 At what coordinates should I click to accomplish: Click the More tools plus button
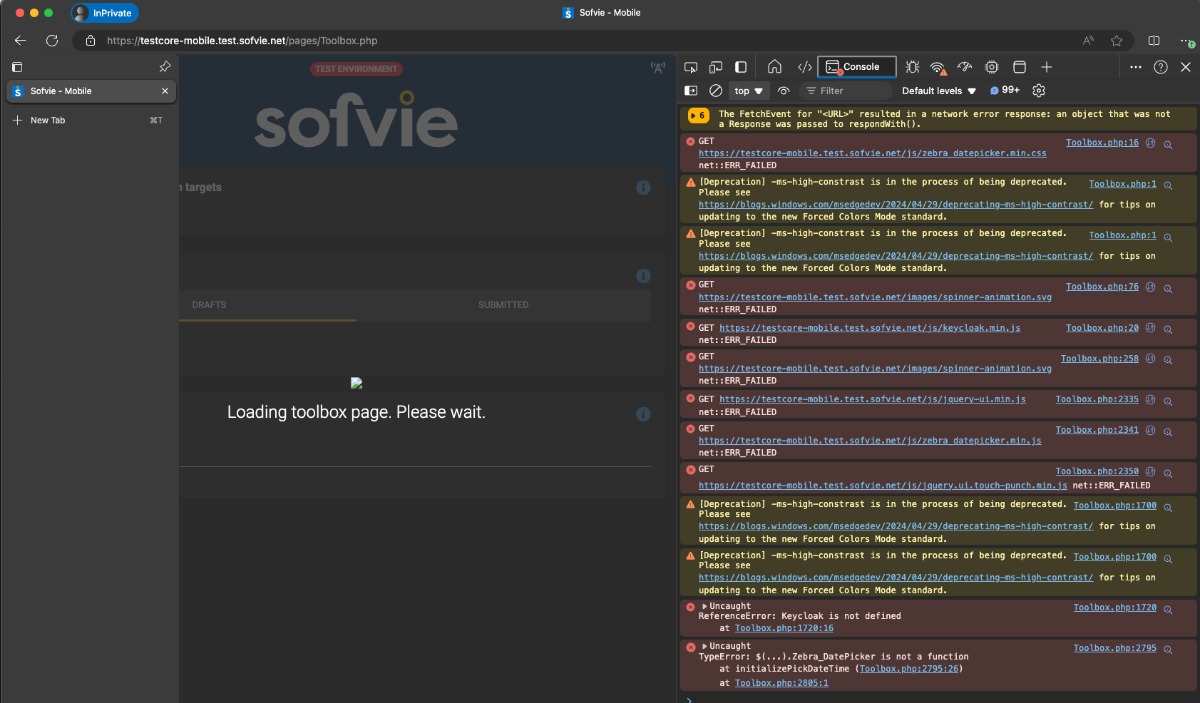(x=1047, y=67)
